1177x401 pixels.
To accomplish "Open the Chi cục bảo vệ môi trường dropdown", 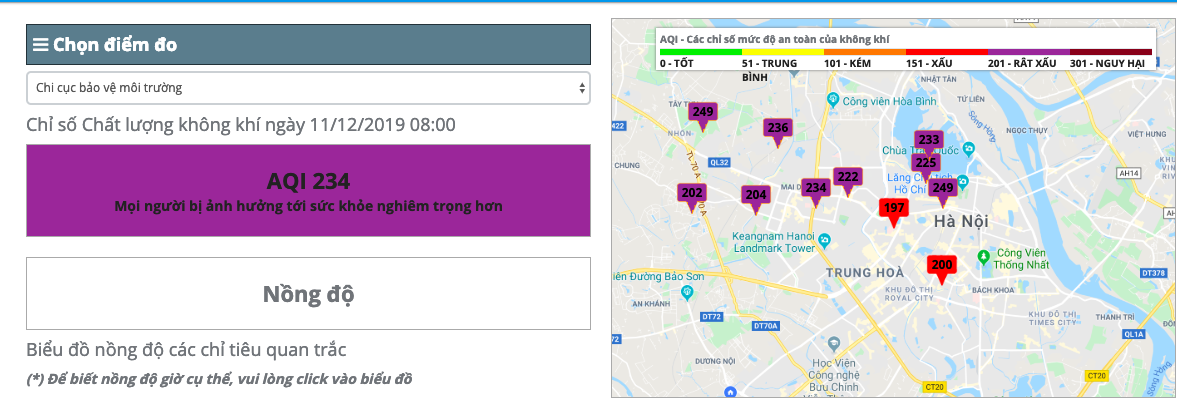I will tap(309, 88).
